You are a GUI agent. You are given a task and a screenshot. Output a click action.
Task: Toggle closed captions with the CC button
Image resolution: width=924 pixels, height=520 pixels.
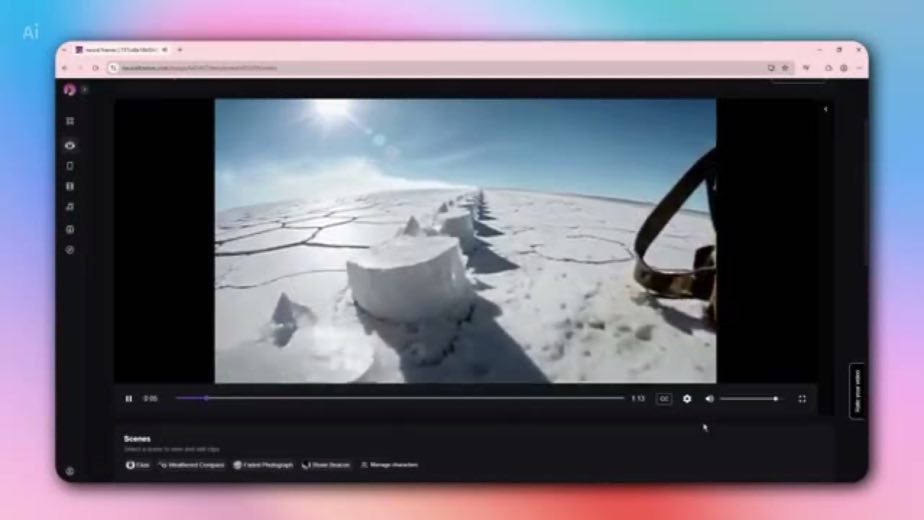click(x=664, y=399)
